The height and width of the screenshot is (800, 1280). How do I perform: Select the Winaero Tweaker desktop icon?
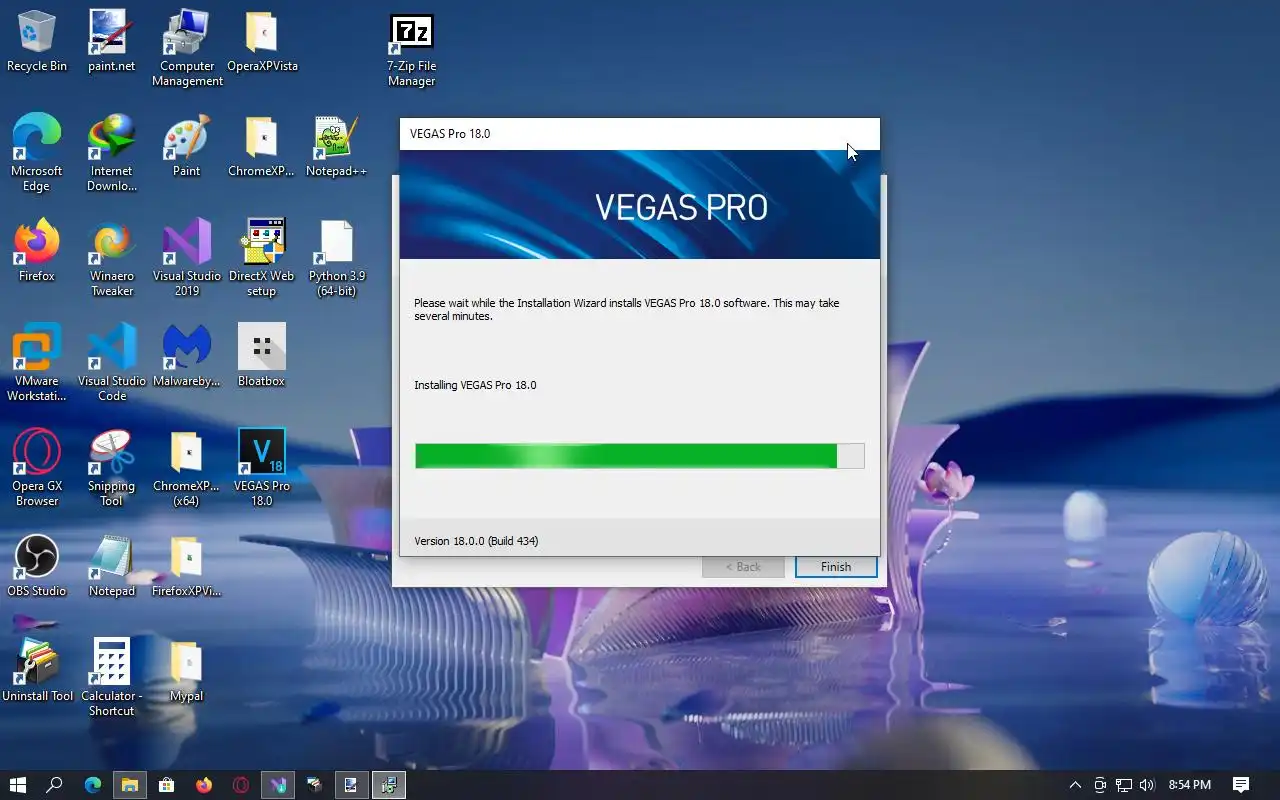(x=111, y=258)
